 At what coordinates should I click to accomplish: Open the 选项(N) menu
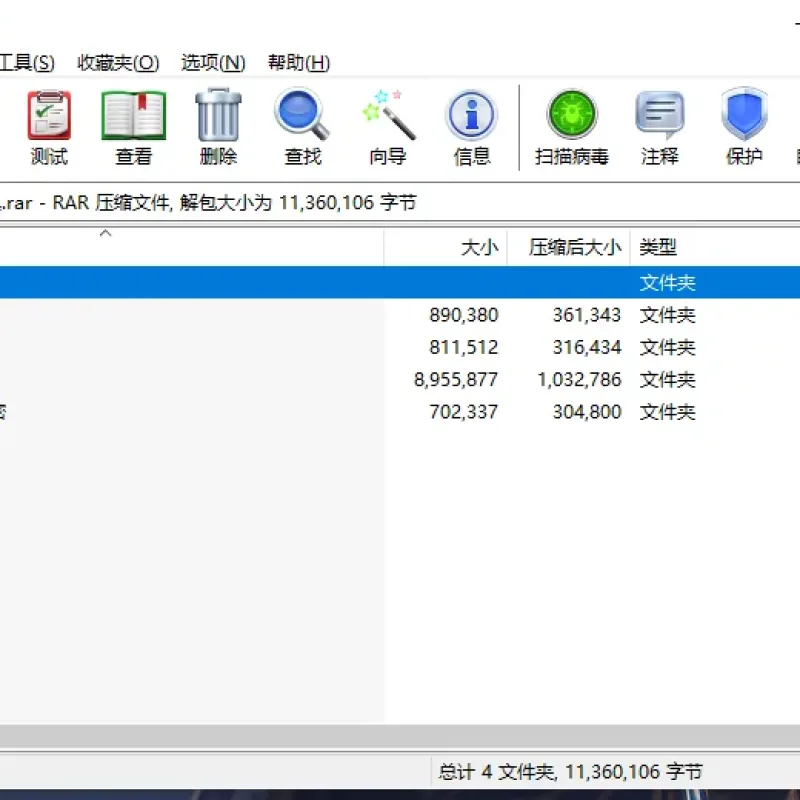click(213, 63)
